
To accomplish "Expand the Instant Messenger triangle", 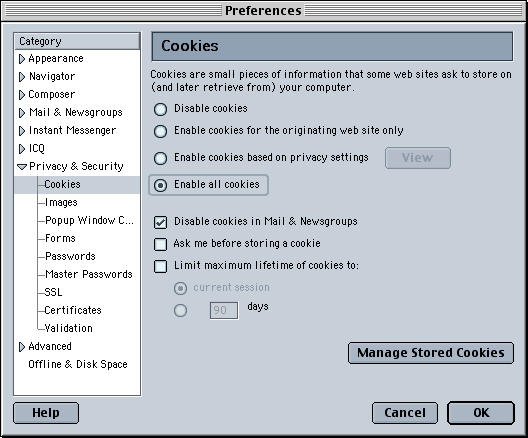I will coord(22,131).
